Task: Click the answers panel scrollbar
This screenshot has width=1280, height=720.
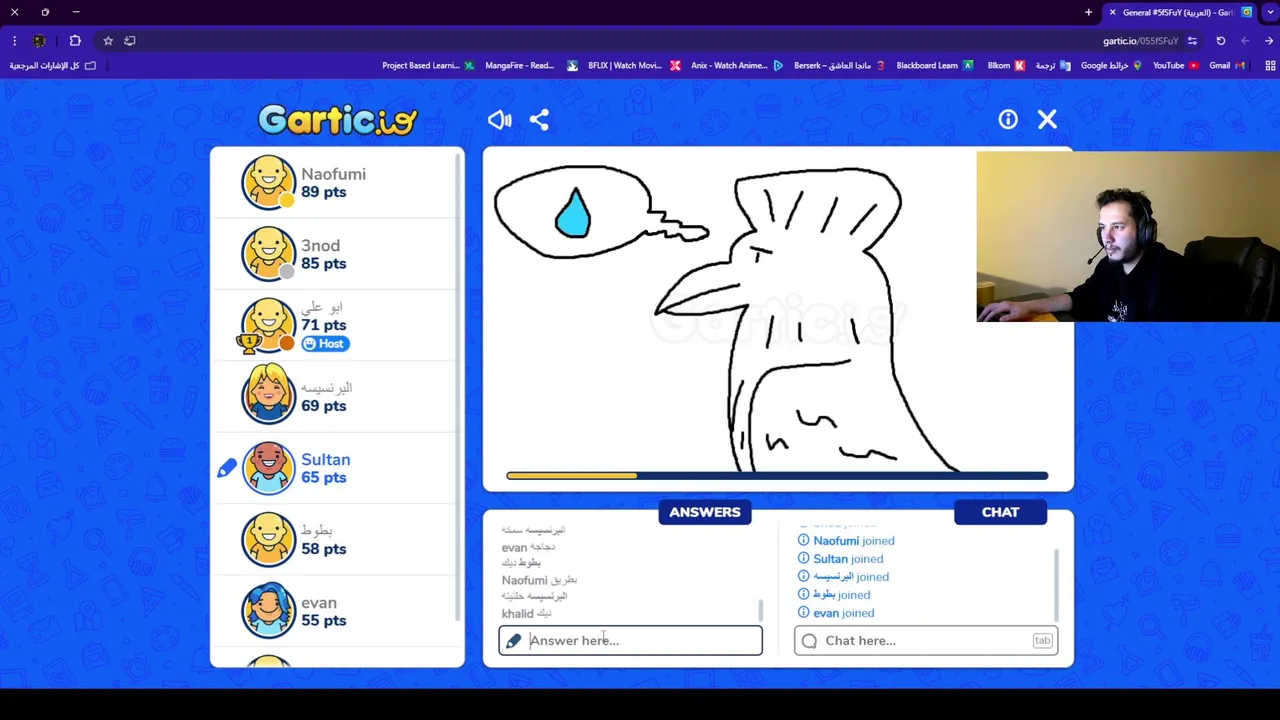Action: click(761, 609)
